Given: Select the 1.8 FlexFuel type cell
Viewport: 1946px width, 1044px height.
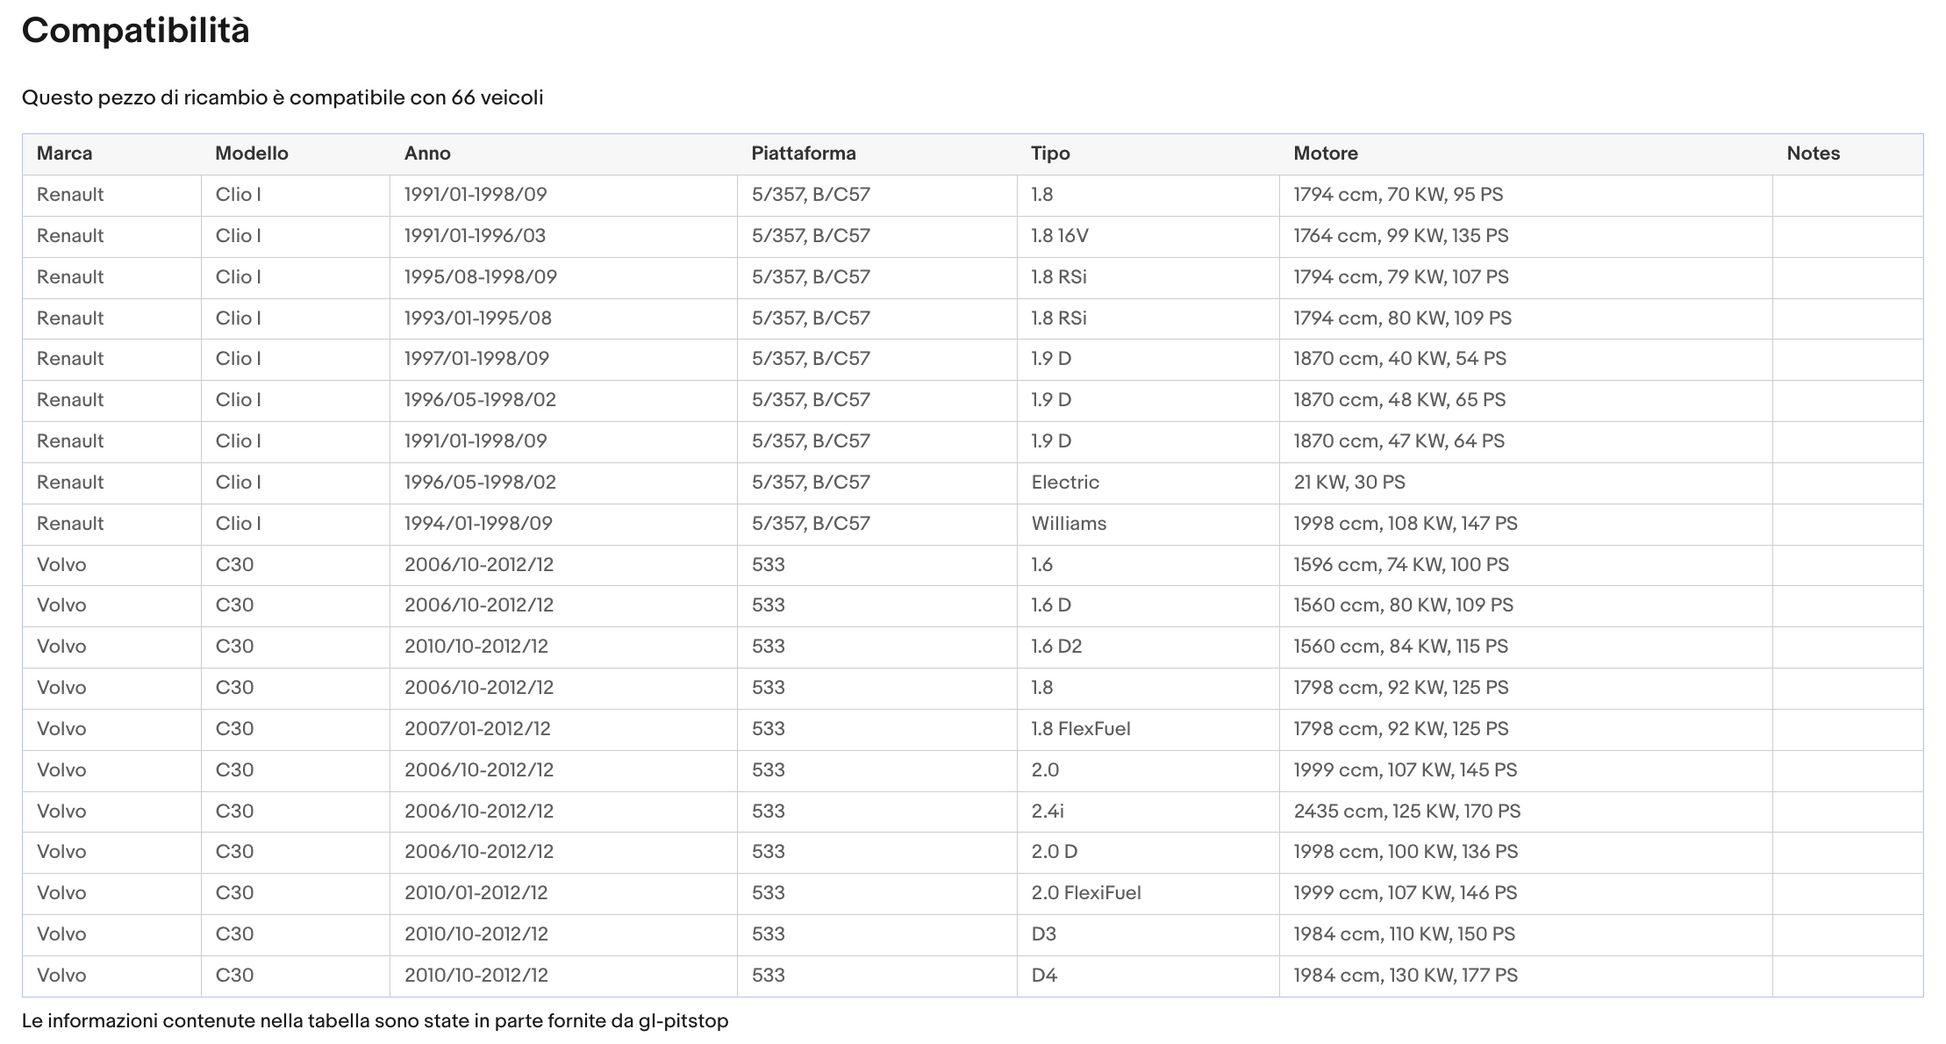Looking at the screenshot, I should (1149, 730).
